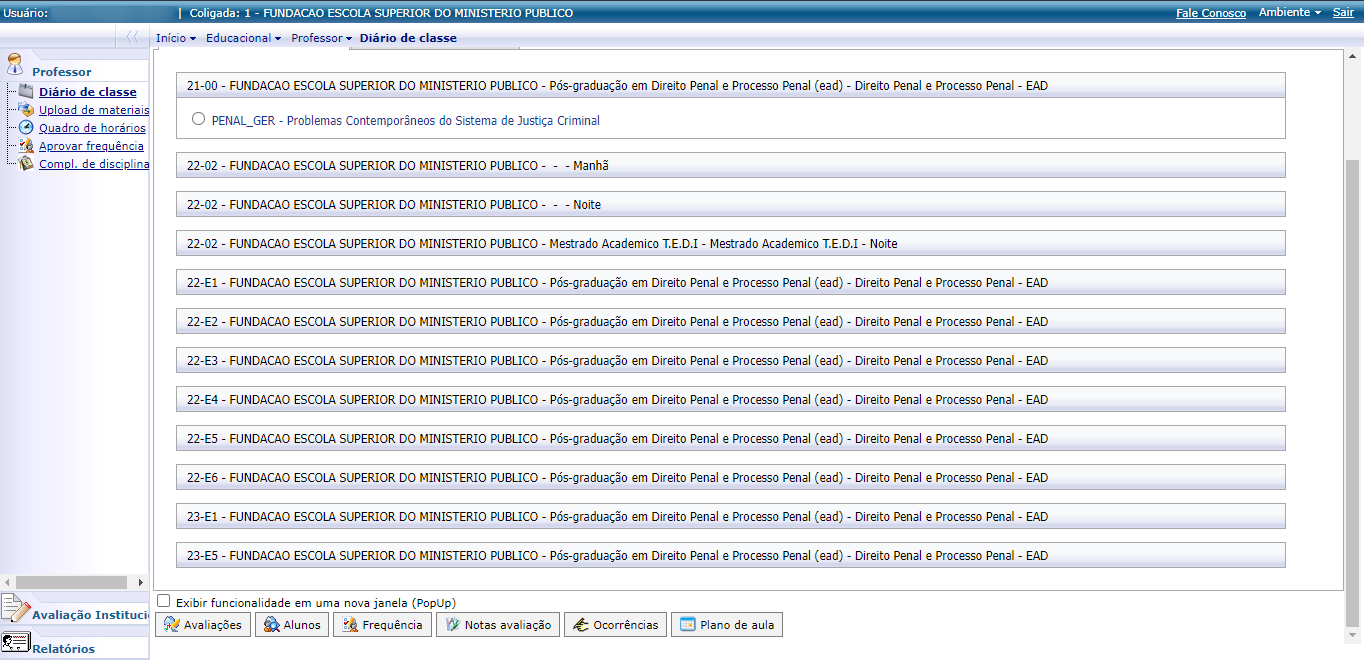This screenshot has width=1364, height=670.
Task: Click the Aprovar frequência icon
Action: 27,146
